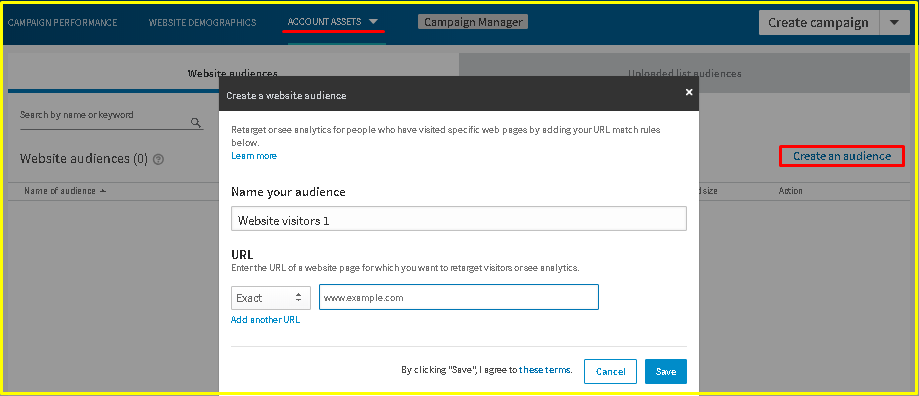Click the Create campaign button
Viewport: 919px width, 396px height.
coord(818,23)
